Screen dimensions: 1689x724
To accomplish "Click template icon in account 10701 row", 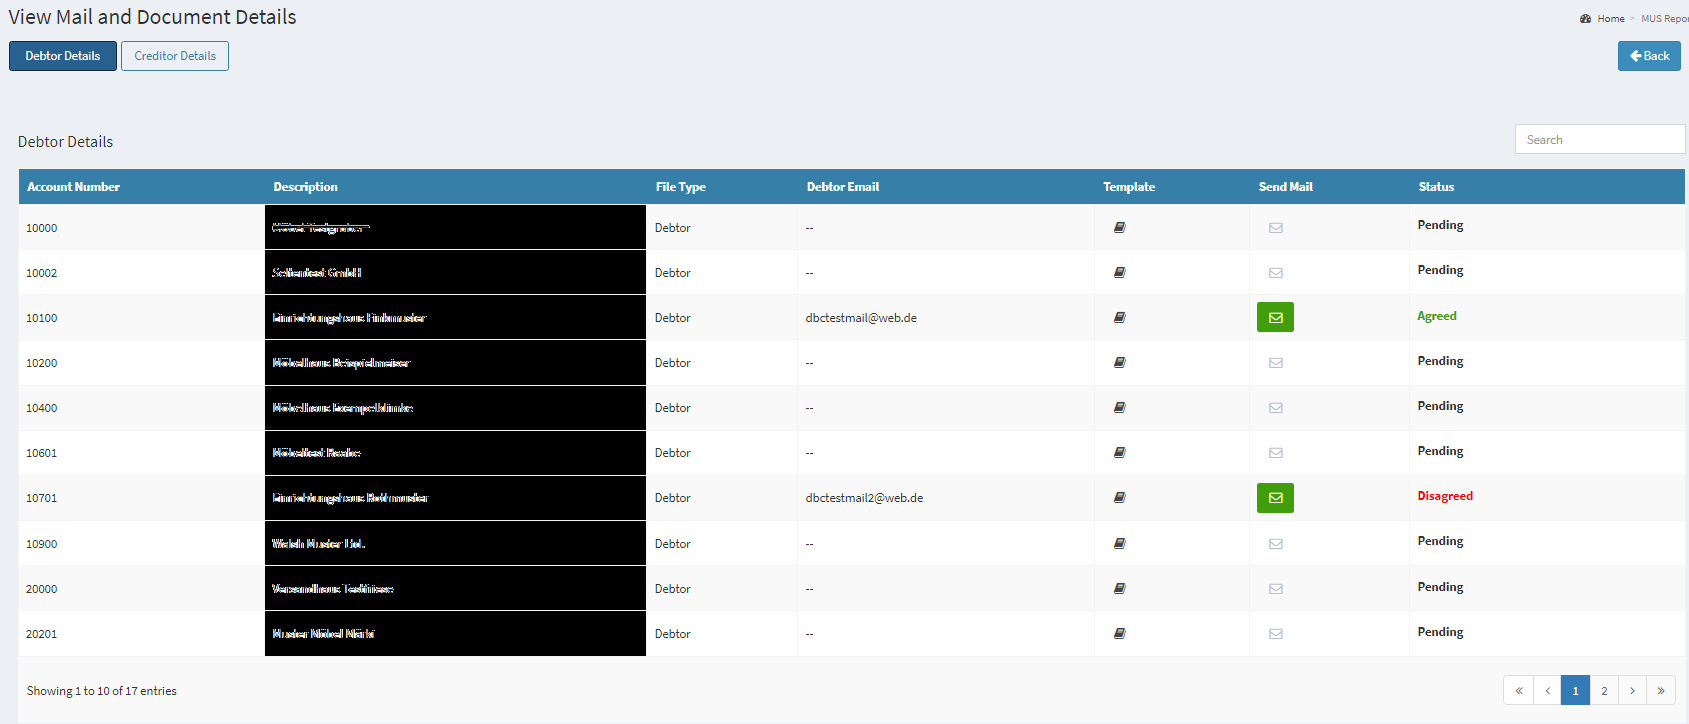I will (x=1119, y=498).
